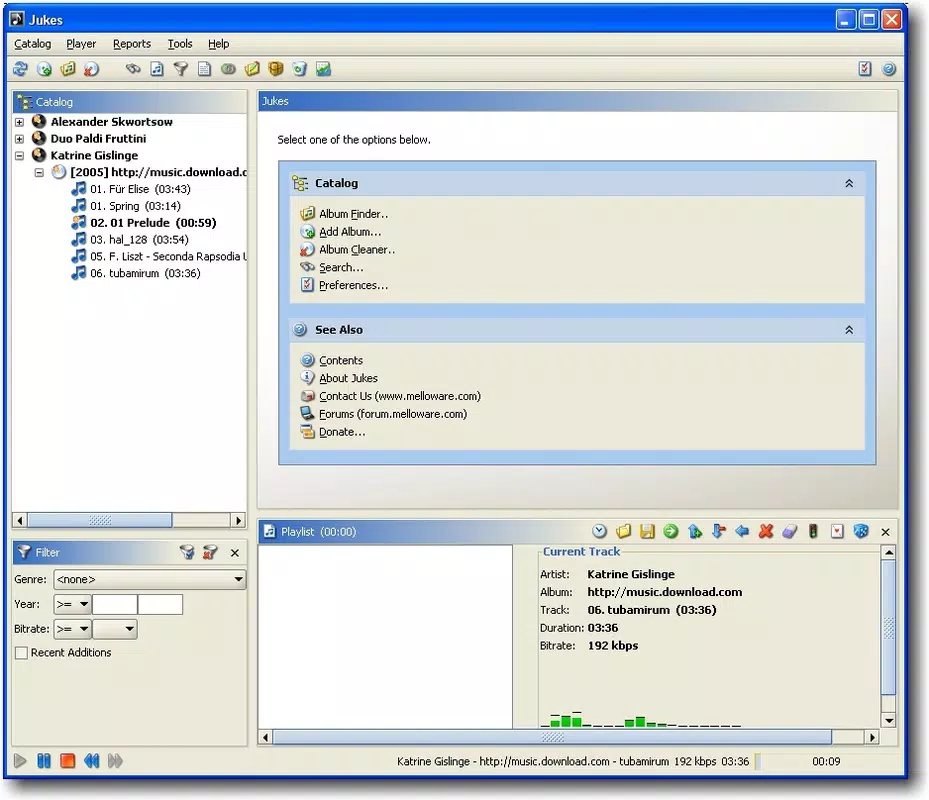This screenshot has height=800, width=929.
Task: Click the funnel filter toolbar icon
Action: (181, 69)
